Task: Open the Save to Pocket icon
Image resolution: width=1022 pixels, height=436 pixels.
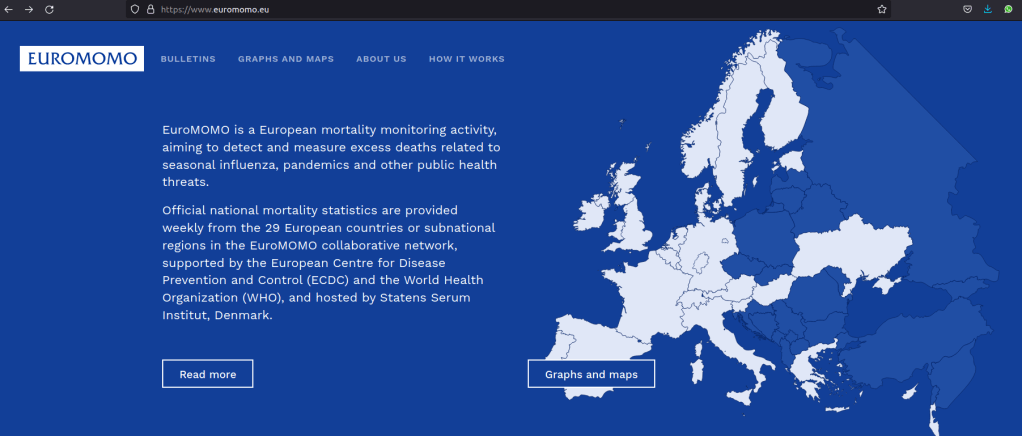Action: click(968, 9)
